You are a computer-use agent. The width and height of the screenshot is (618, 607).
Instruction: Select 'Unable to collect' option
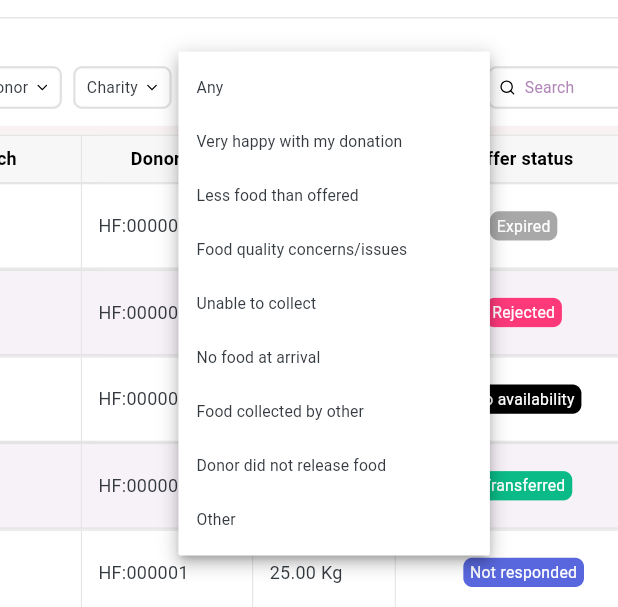tap(256, 303)
